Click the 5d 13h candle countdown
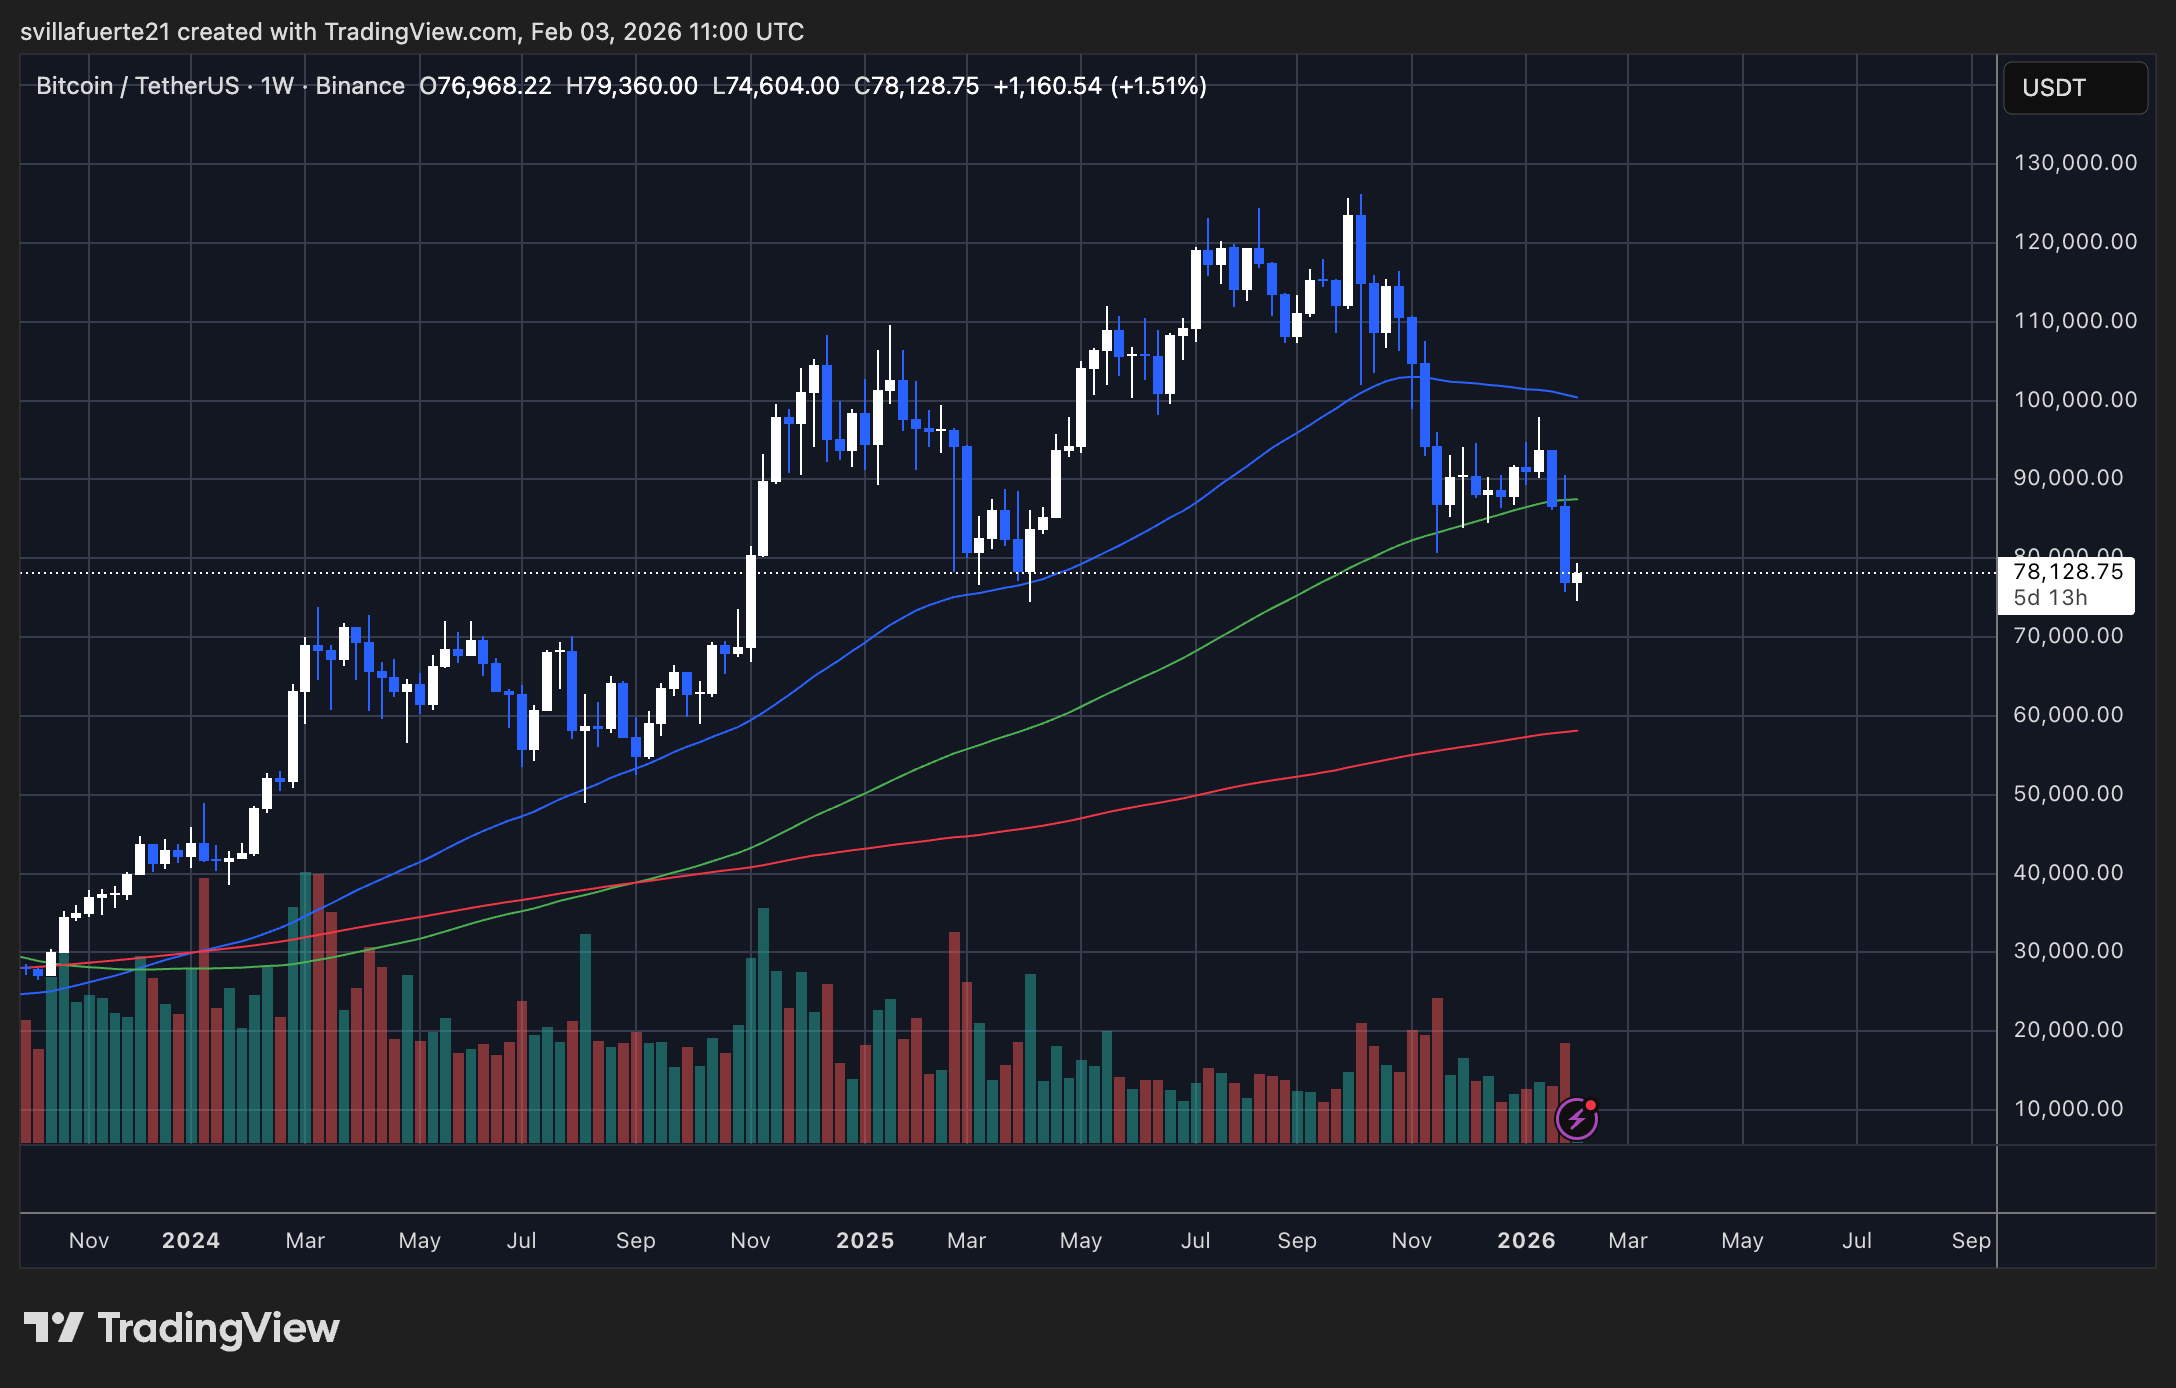The width and height of the screenshot is (2176, 1388). [x=2050, y=598]
